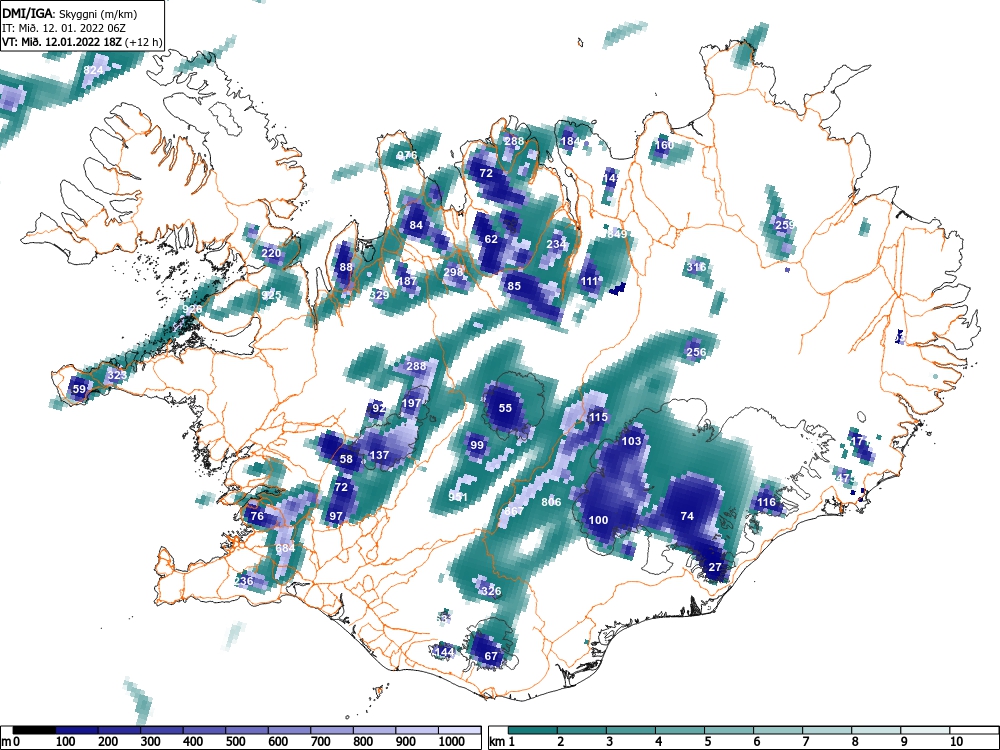Click the visibility value 298
1000x750 pixels.
pos(453,272)
